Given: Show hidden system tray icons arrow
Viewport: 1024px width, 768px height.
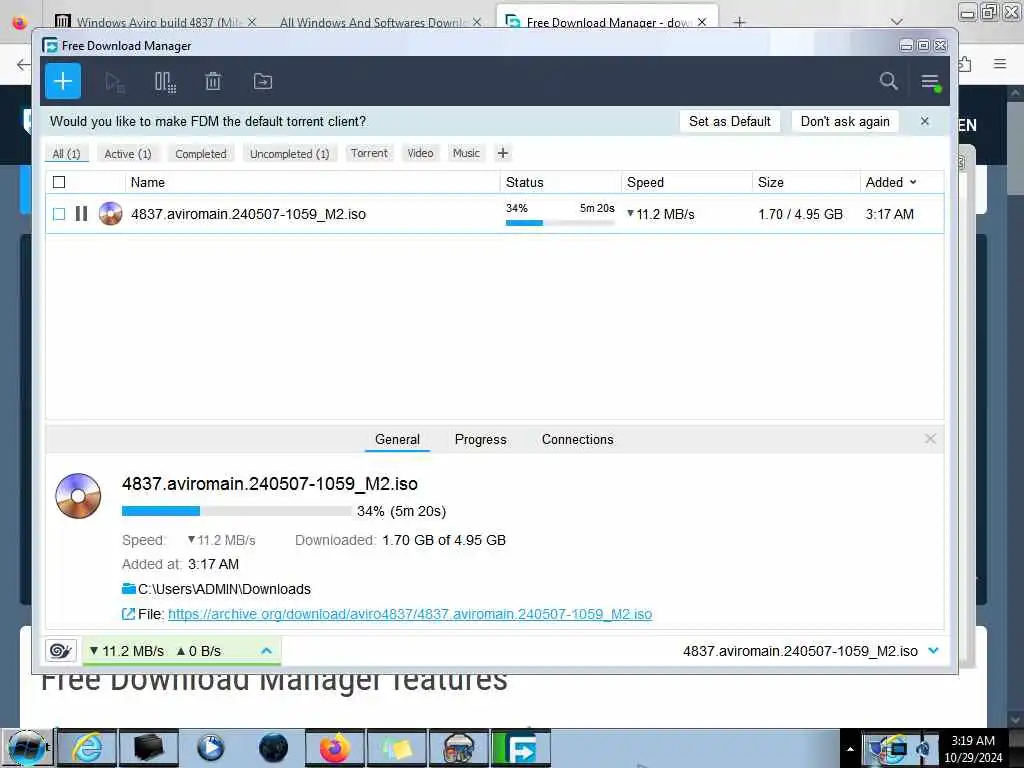Looking at the screenshot, I should (x=850, y=749).
